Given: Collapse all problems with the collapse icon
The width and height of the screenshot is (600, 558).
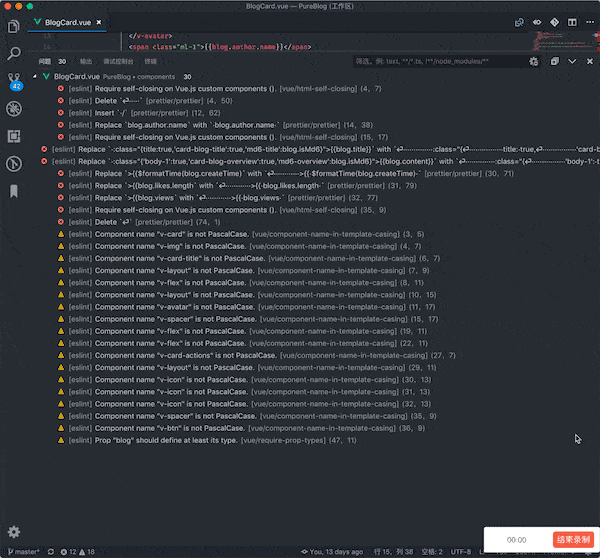Looking at the screenshot, I should (x=554, y=61).
